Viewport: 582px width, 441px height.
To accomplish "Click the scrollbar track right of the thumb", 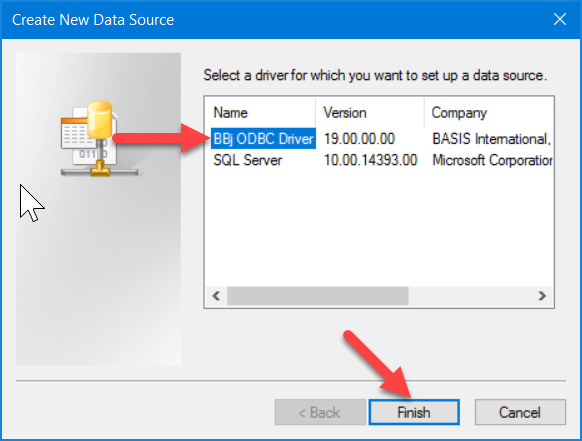I will (x=470, y=296).
